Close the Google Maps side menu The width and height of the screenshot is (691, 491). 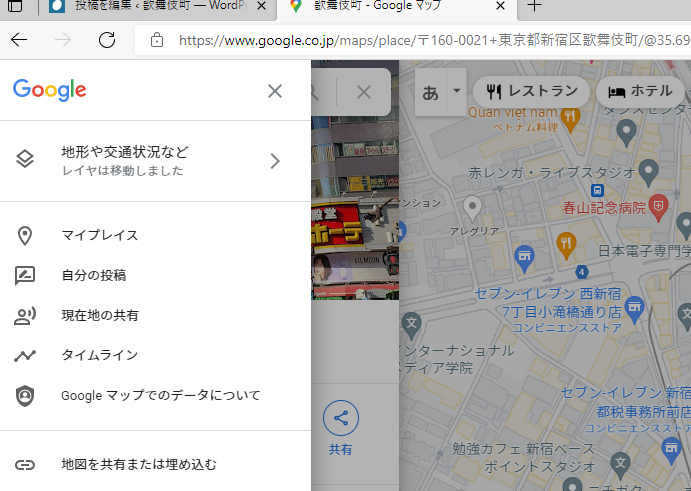tap(275, 91)
